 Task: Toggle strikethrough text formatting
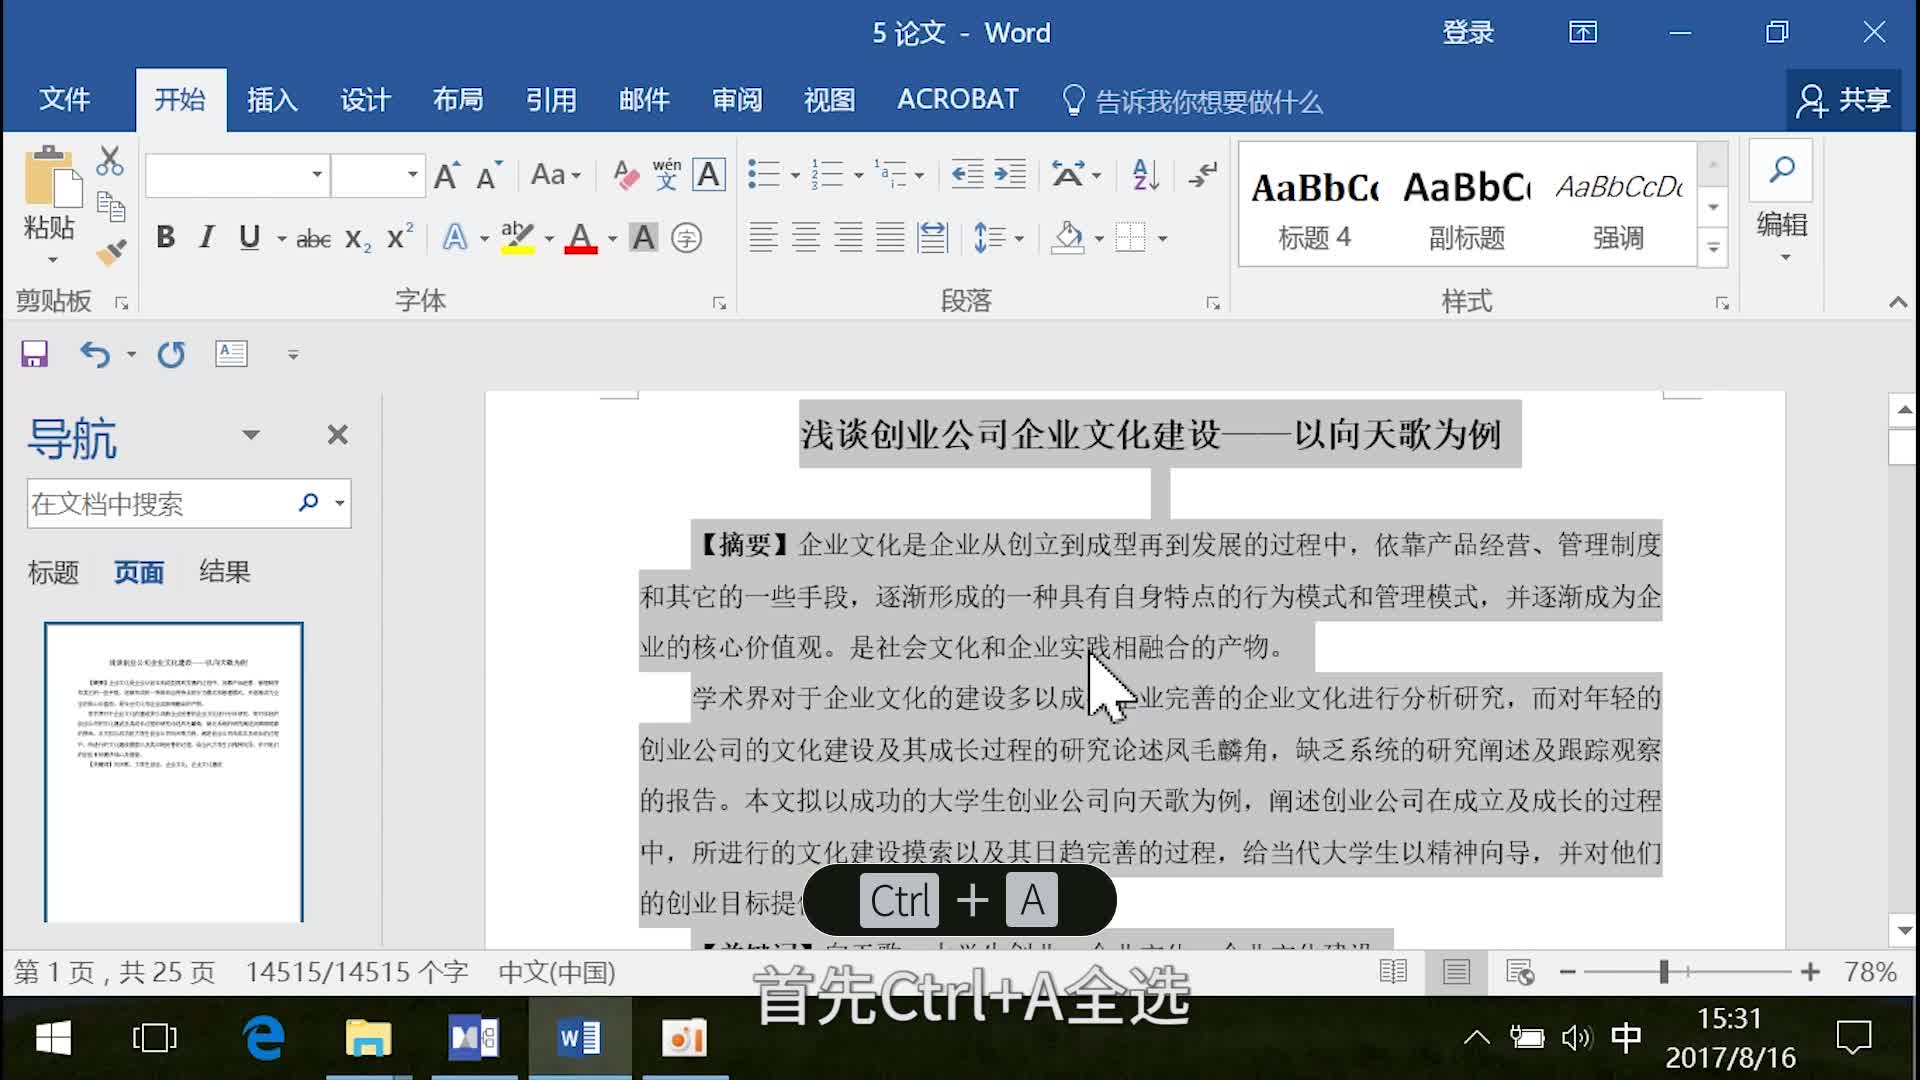click(x=313, y=238)
